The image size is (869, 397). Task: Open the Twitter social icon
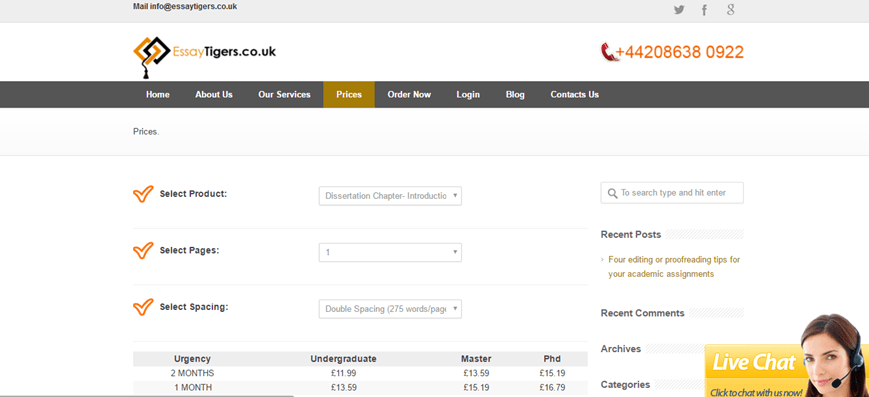[679, 9]
